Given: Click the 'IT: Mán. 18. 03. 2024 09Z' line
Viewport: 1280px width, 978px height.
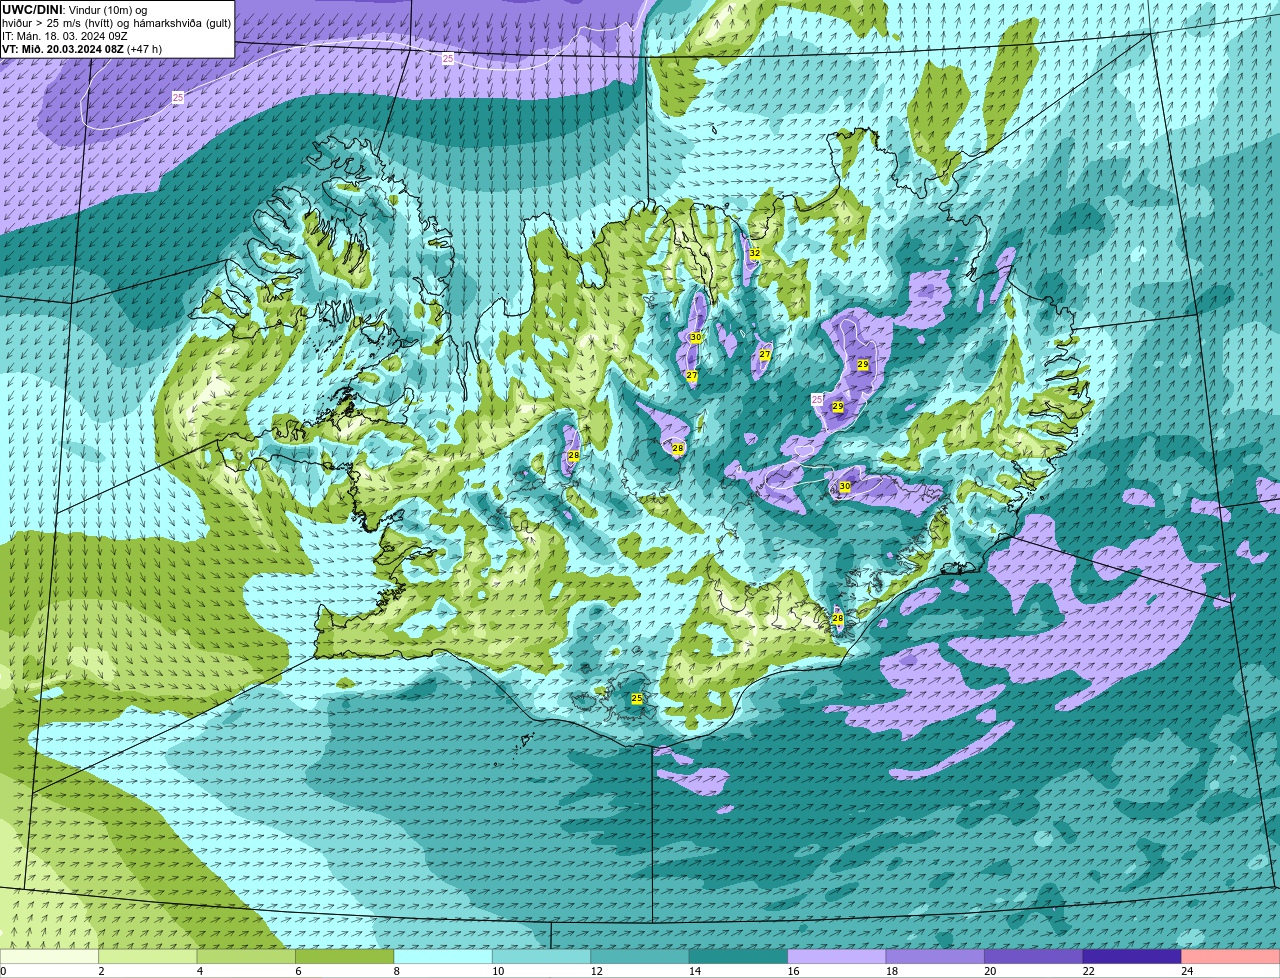Looking at the screenshot, I should click(x=65, y=36).
